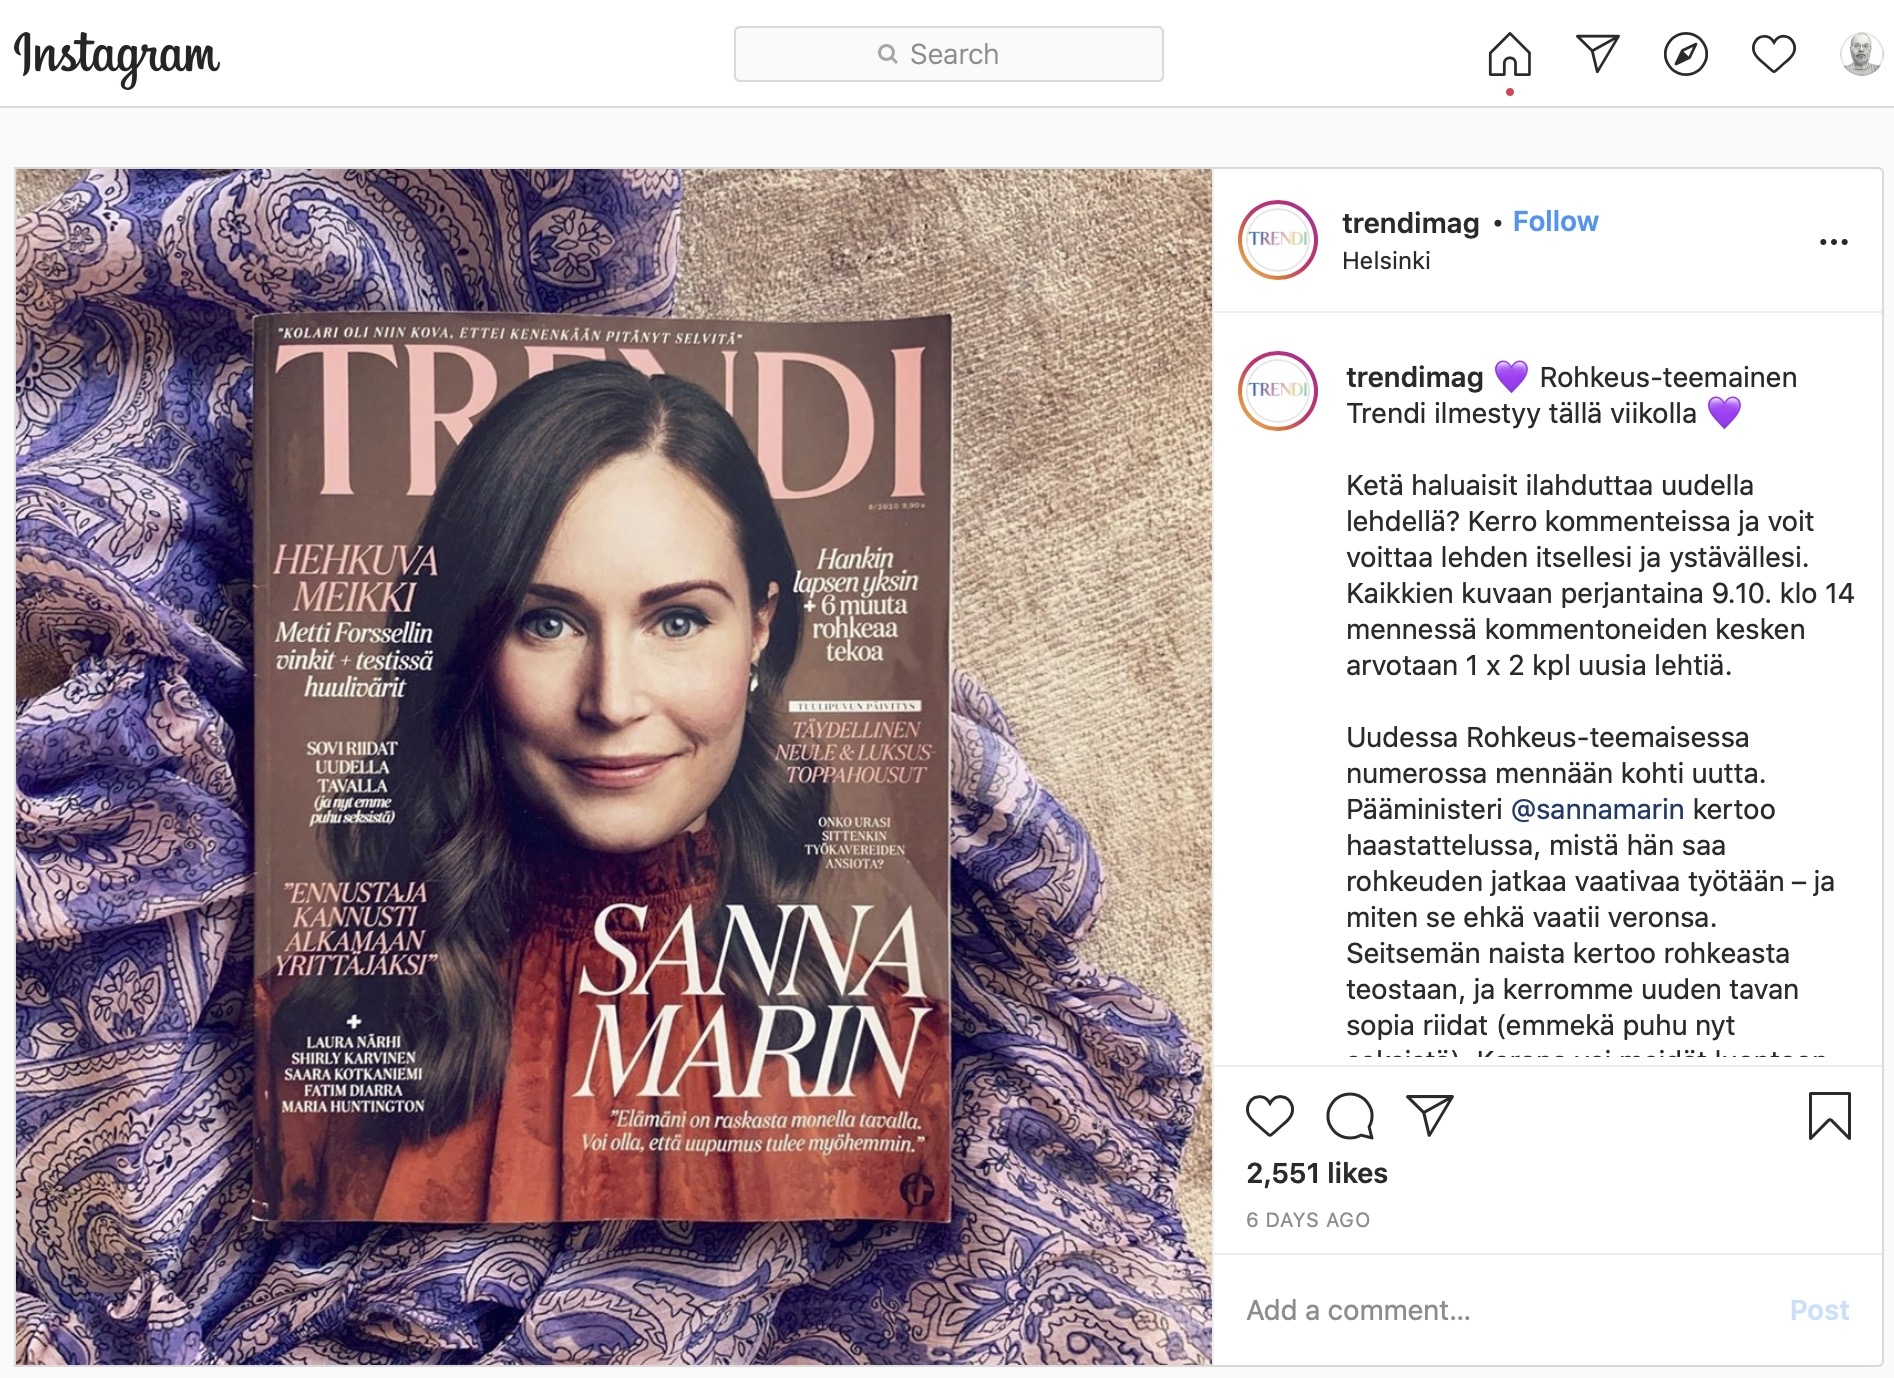Open the activity heart icon in the top bar
This screenshot has height=1378, width=1894.
click(x=1773, y=54)
